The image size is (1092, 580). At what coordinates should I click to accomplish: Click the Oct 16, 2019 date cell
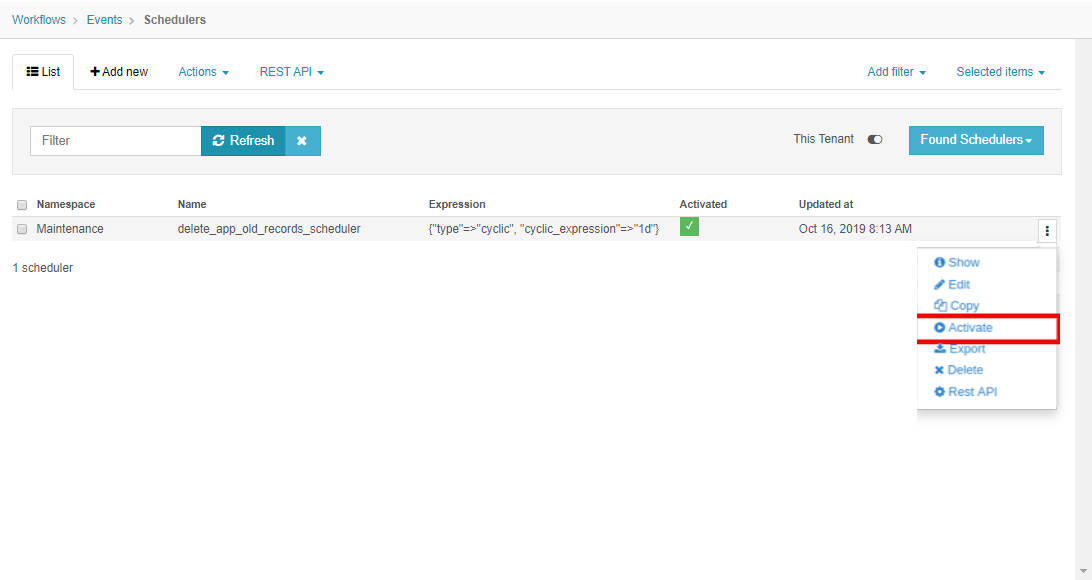[x=855, y=229]
